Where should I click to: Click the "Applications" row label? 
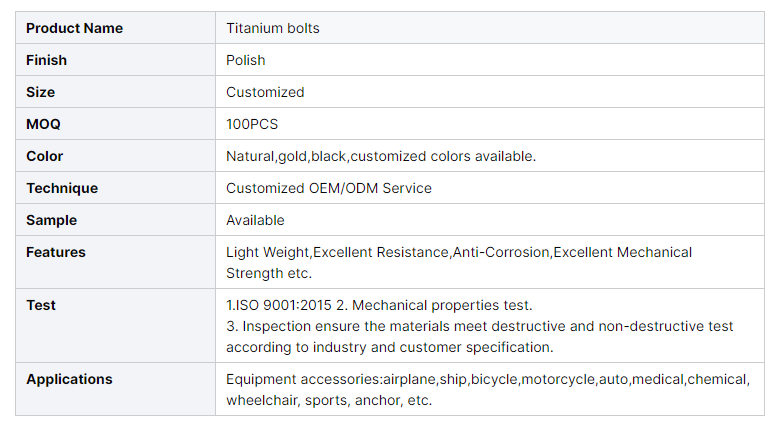coord(69,379)
